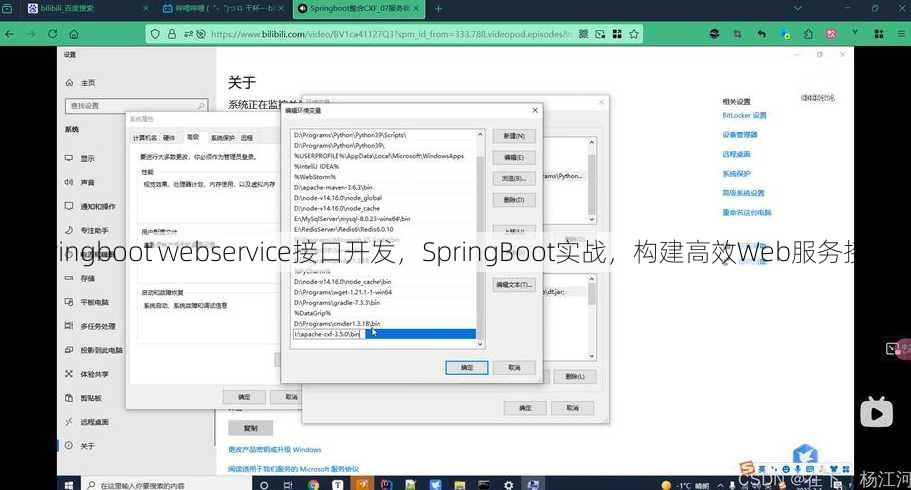The image size is (911, 490).
Task: Switch to 硬件 tab in System Properties
Action: tap(169, 138)
